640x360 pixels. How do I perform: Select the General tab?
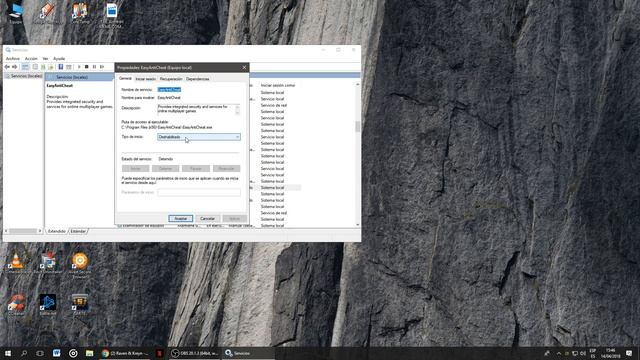(x=125, y=78)
